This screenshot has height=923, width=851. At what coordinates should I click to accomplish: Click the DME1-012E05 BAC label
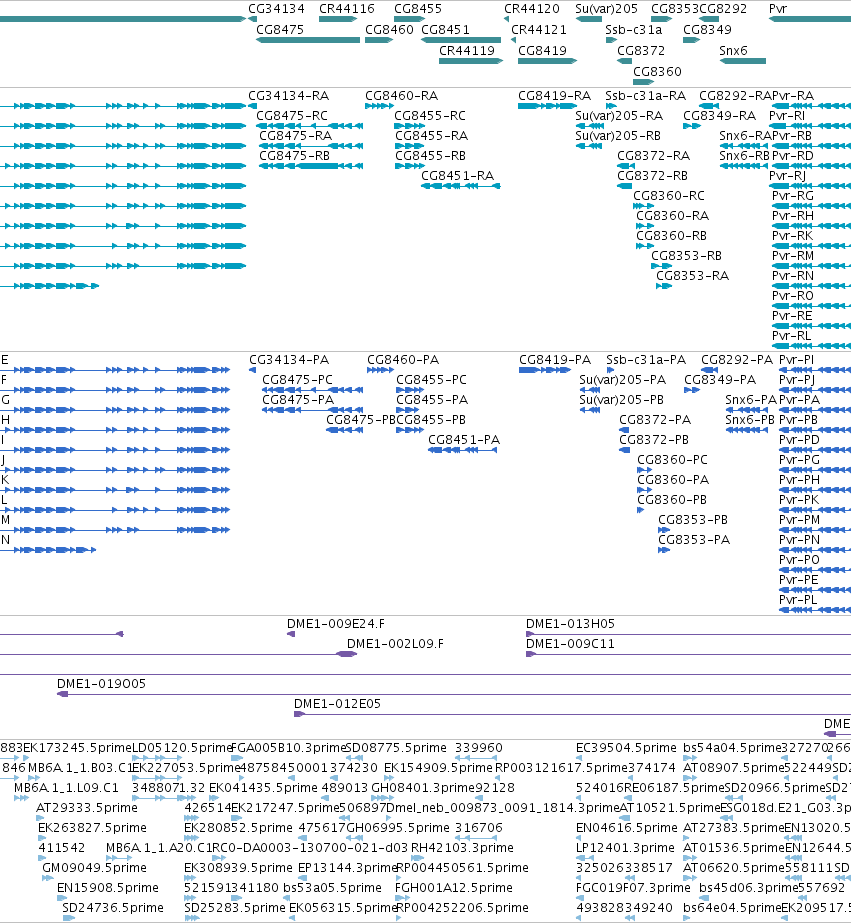click(337, 704)
